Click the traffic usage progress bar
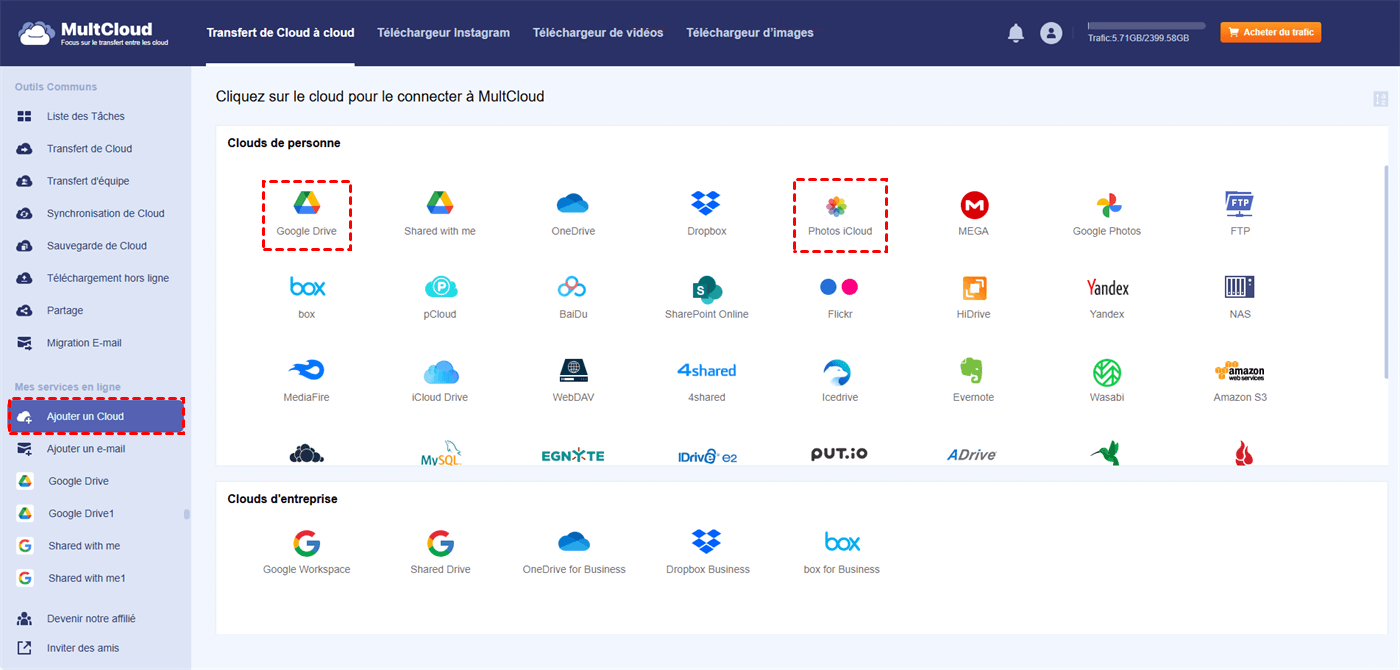 click(1146, 25)
